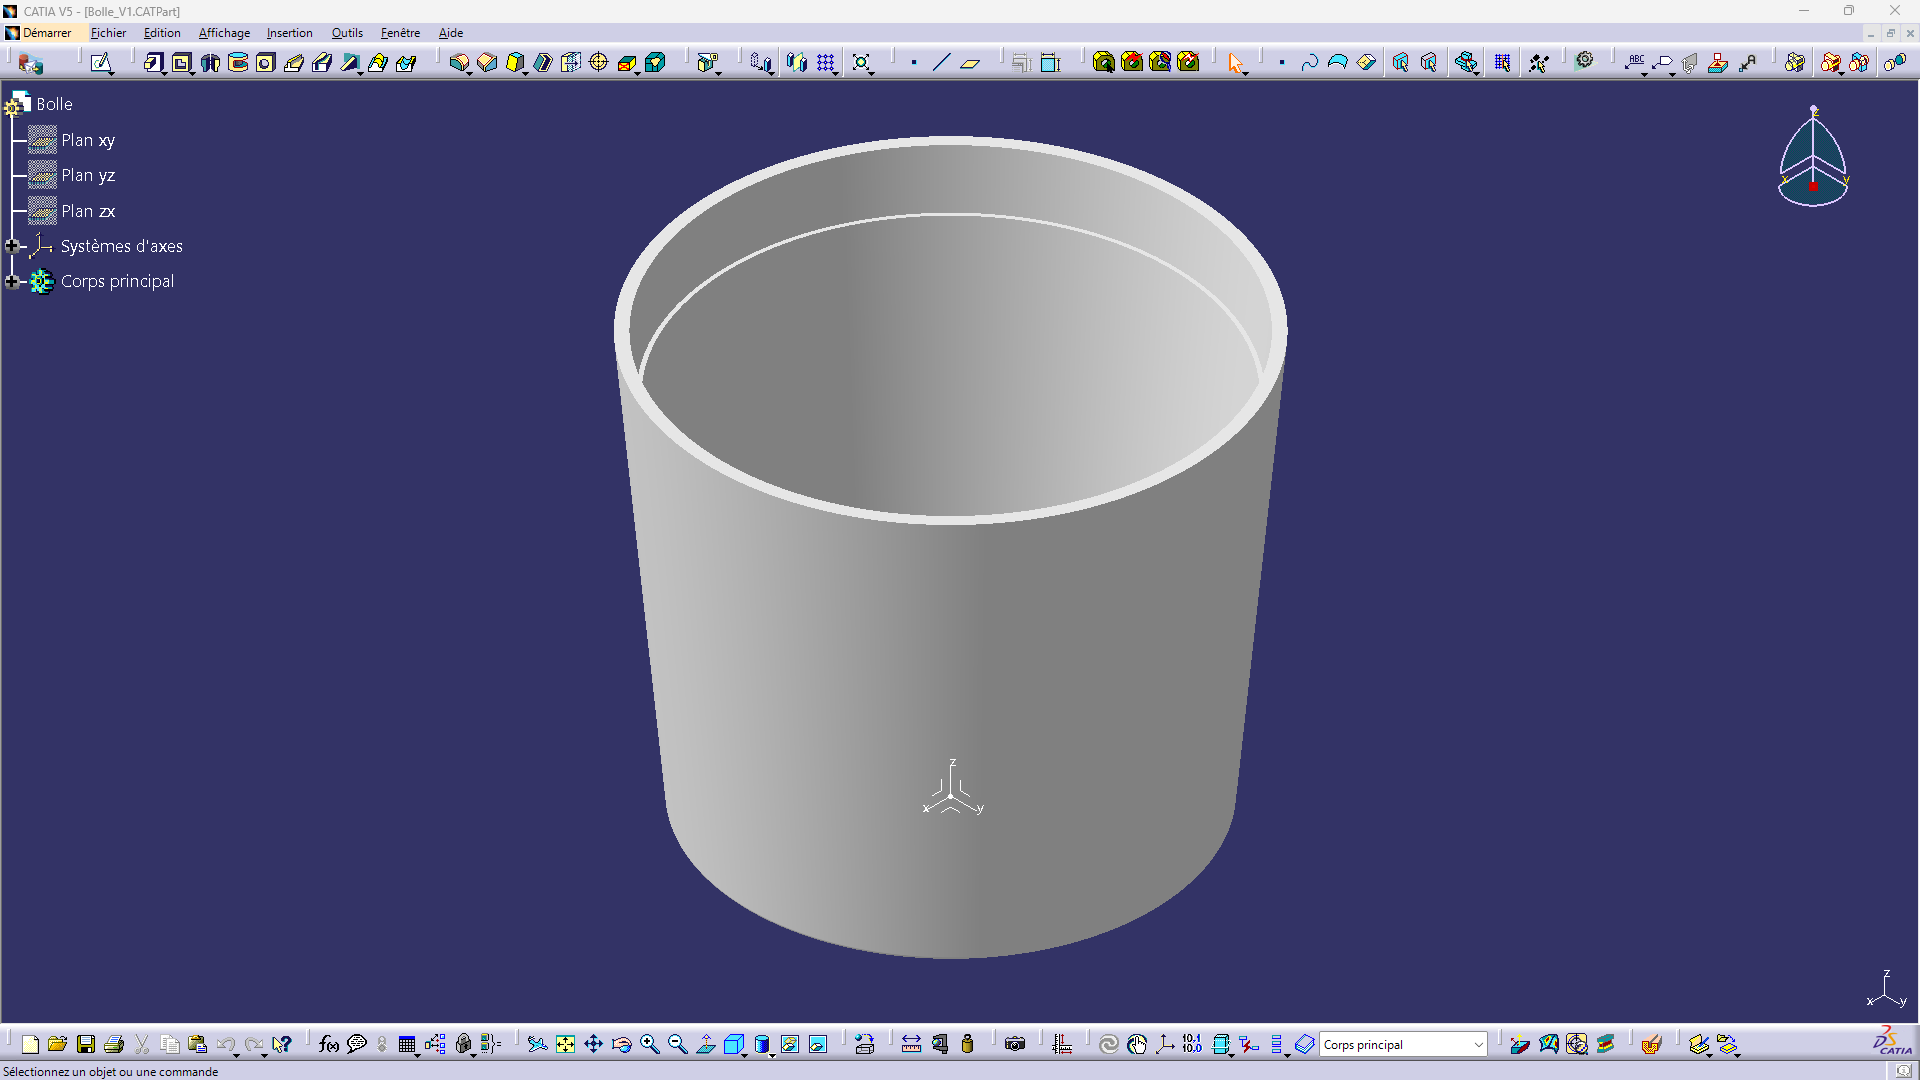Screen dimensions: 1920x1080
Task: Toggle Swap visible space icon
Action: (x=818, y=1044)
